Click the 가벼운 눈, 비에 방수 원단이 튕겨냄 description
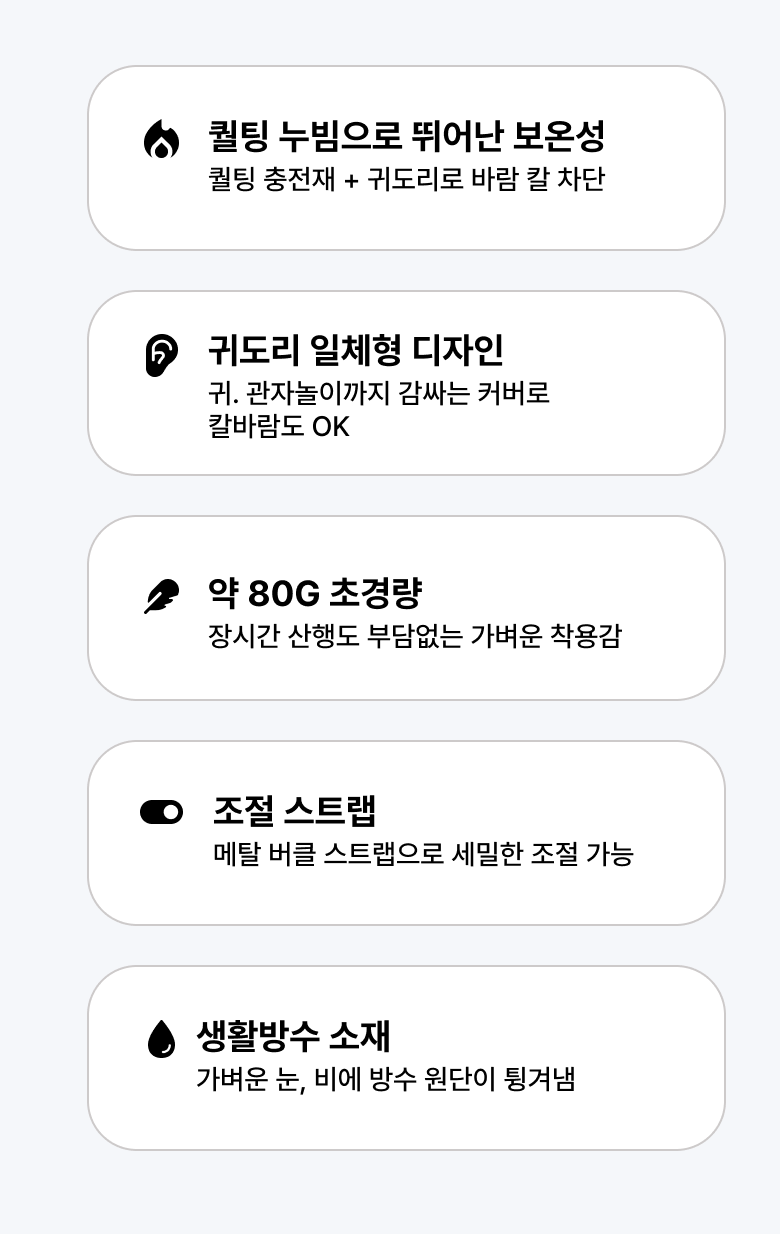Image resolution: width=780 pixels, height=1234 pixels. (x=386, y=1079)
